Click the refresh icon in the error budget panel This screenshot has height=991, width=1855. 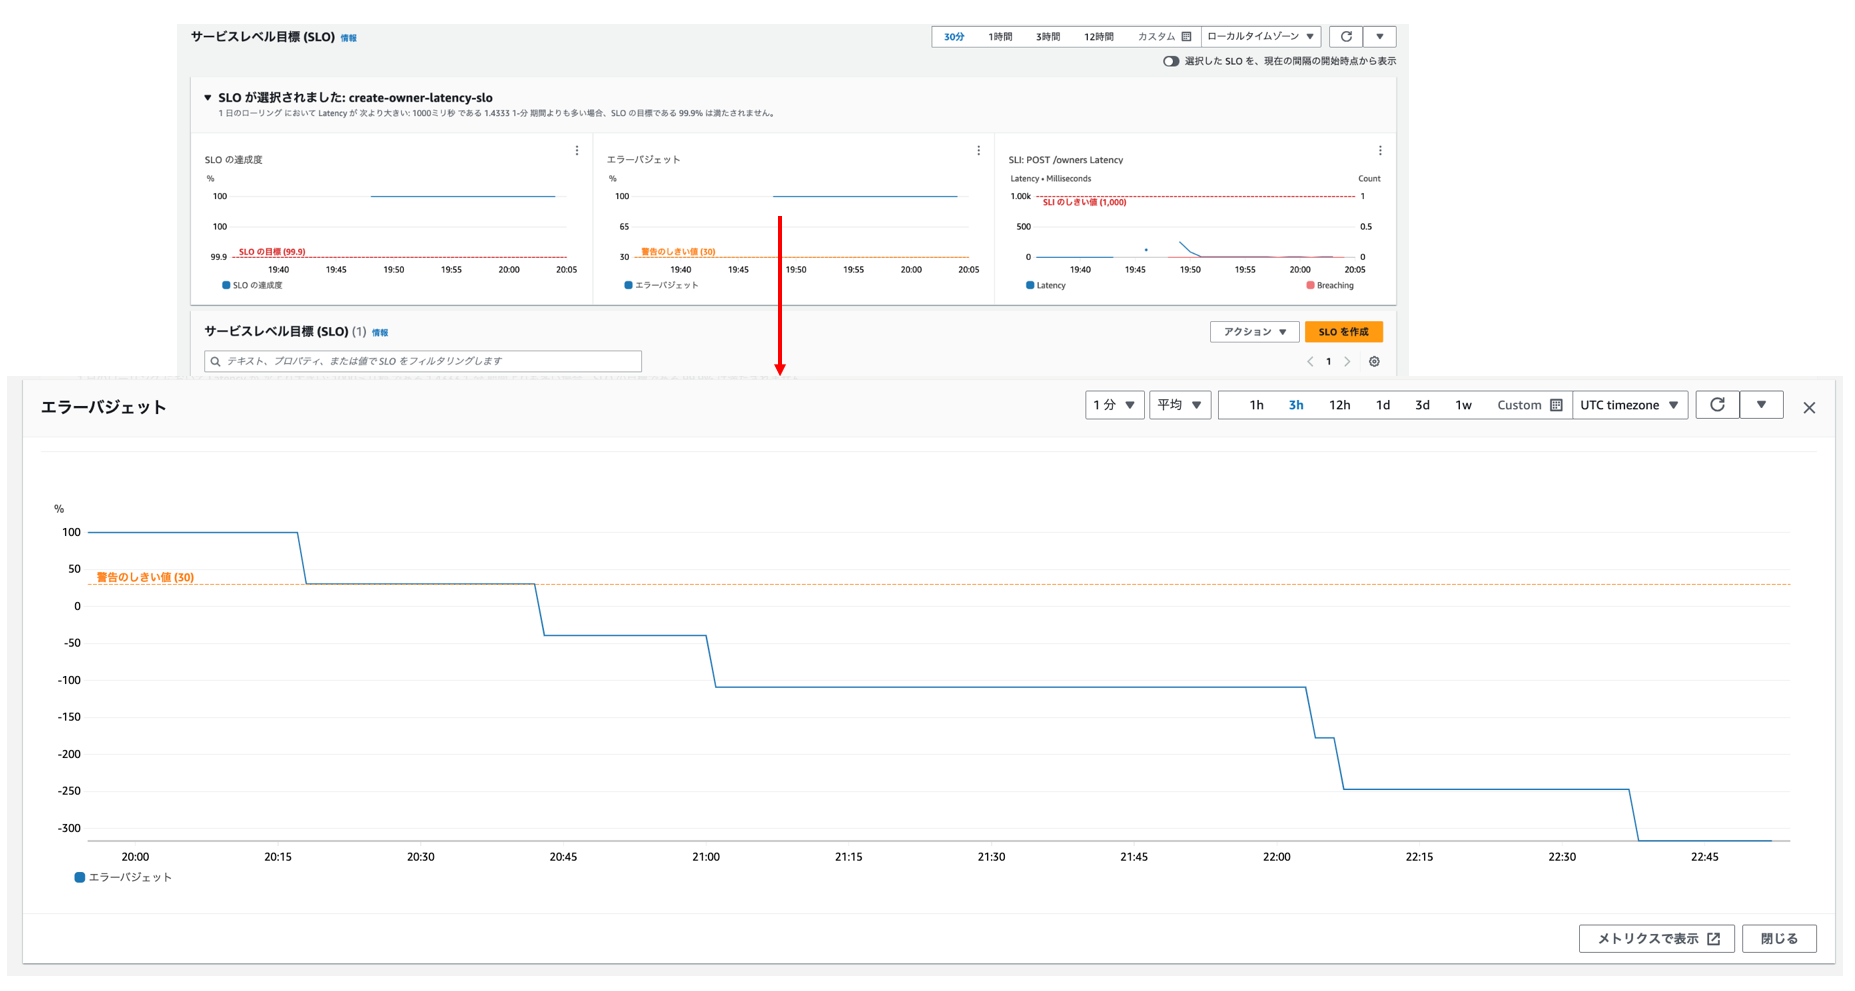tap(1717, 405)
